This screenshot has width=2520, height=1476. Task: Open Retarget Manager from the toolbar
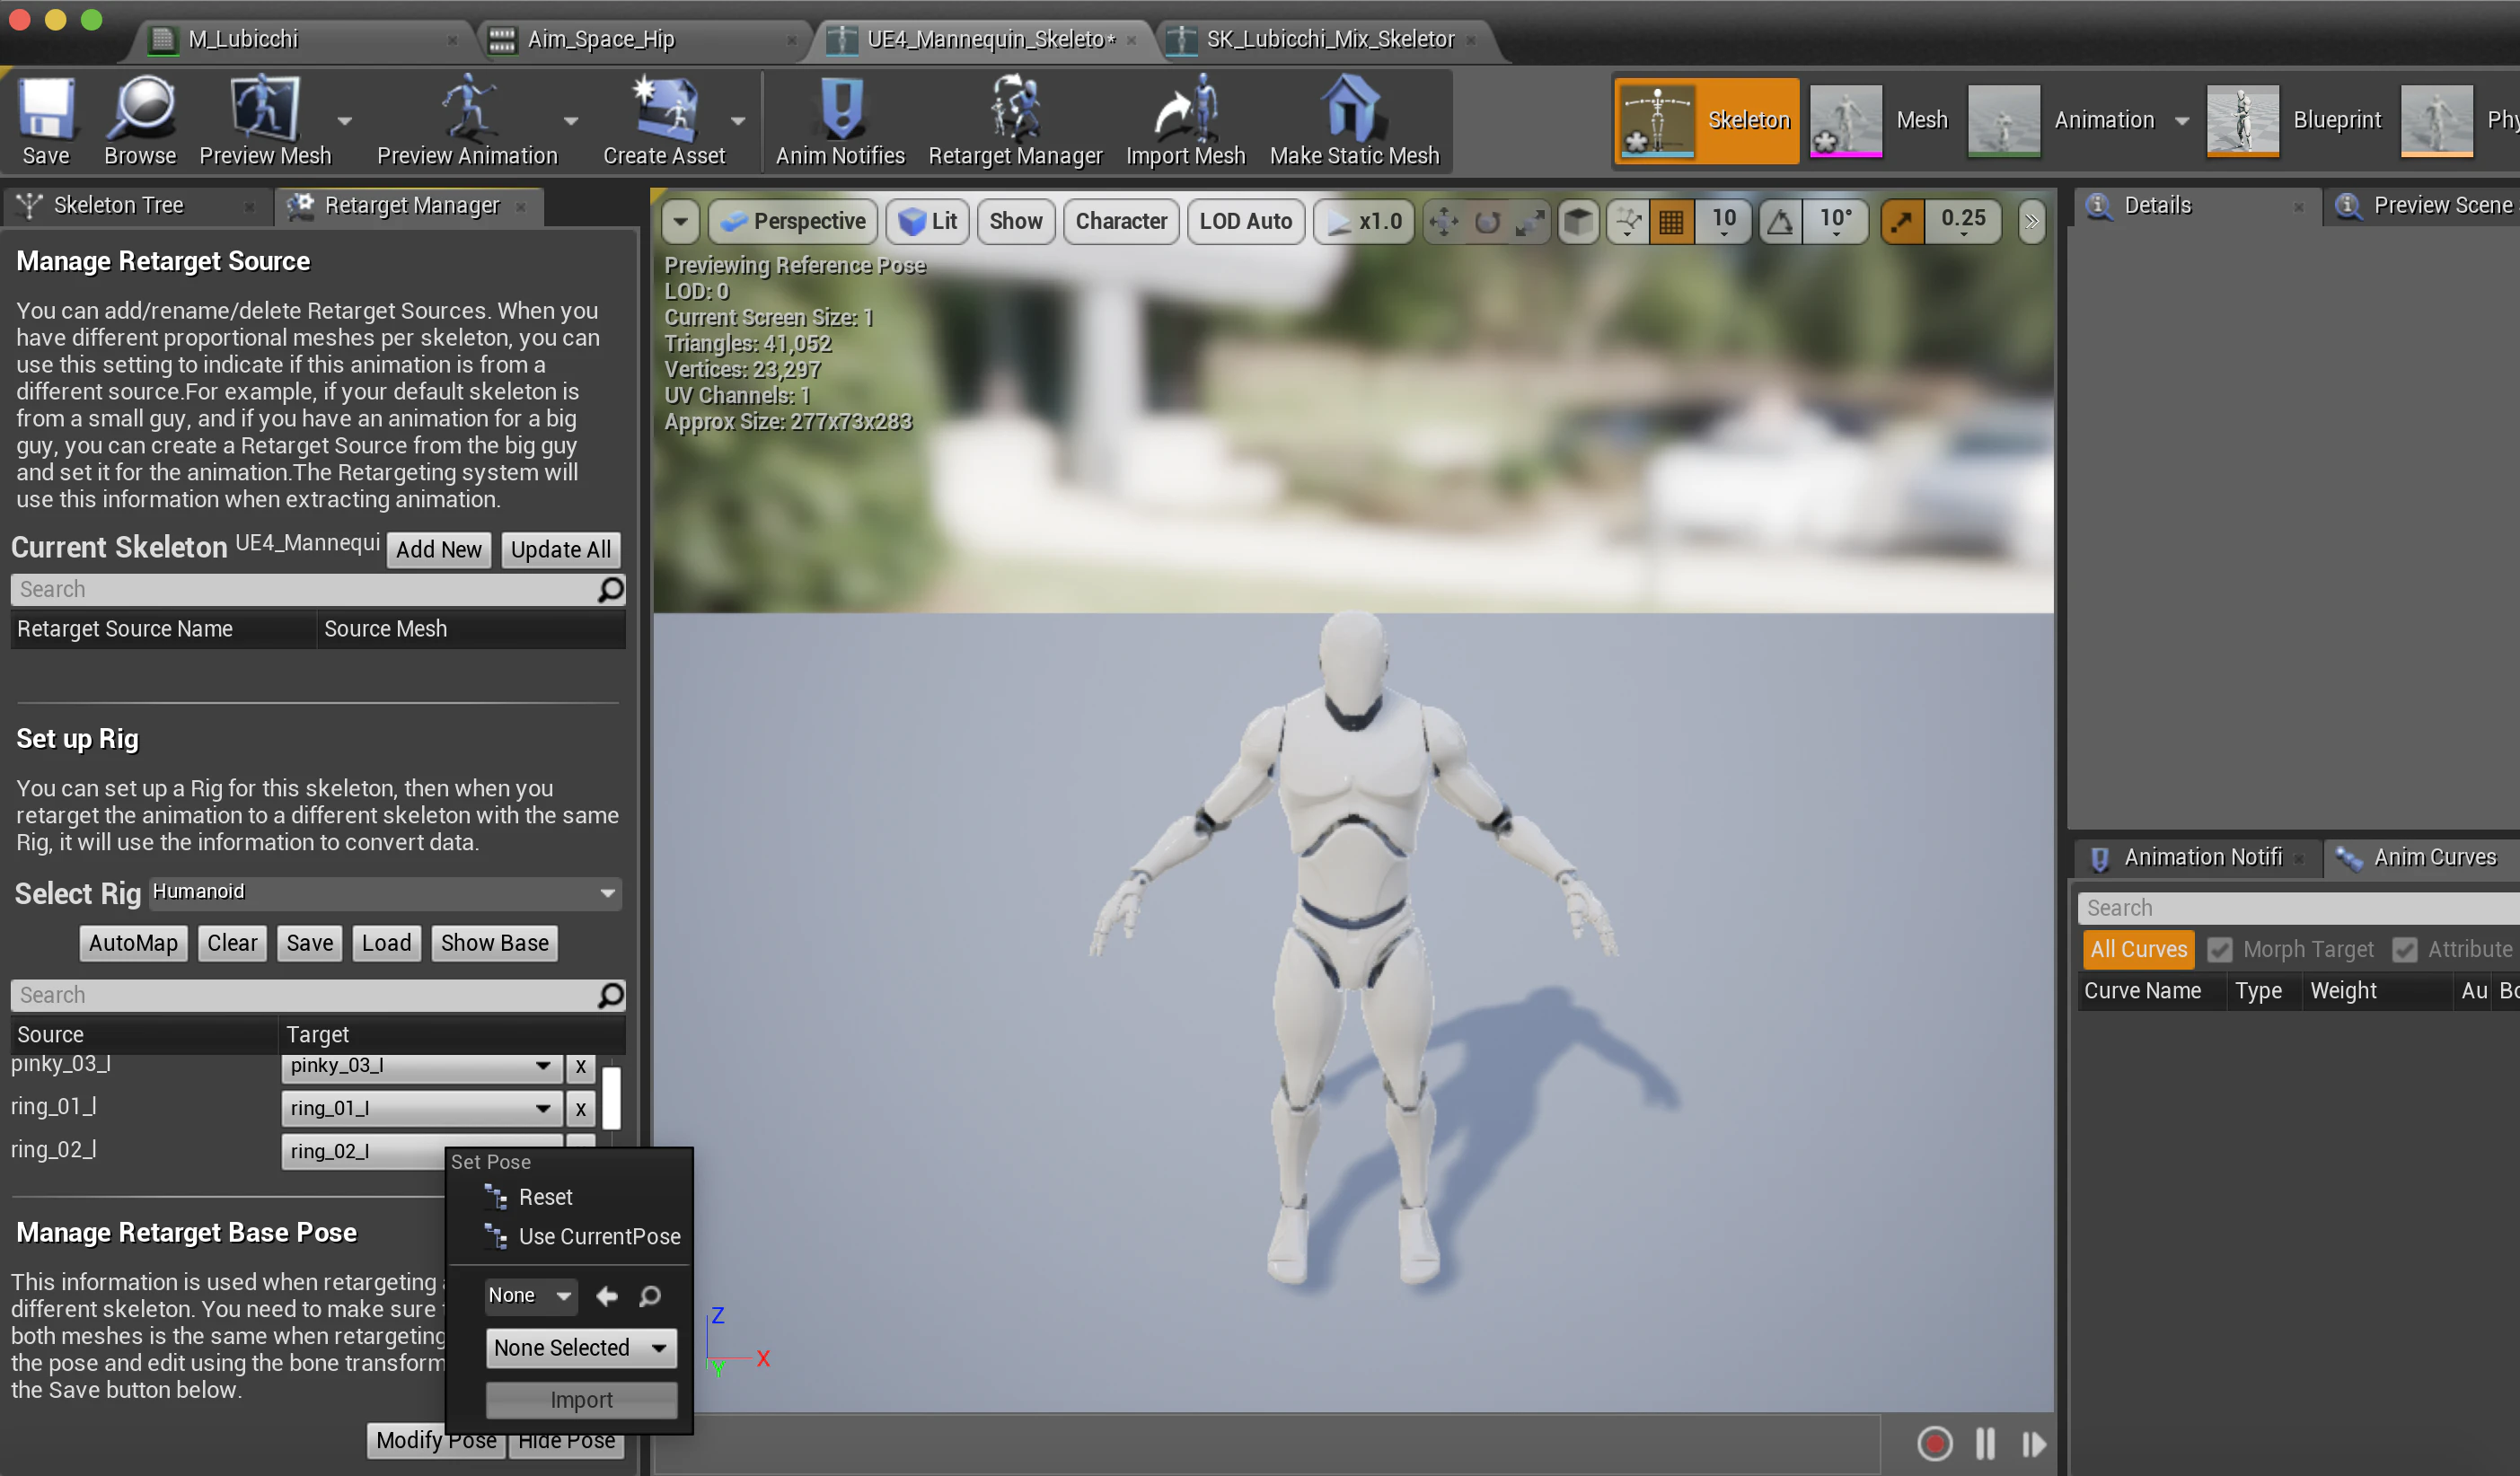pos(1015,121)
